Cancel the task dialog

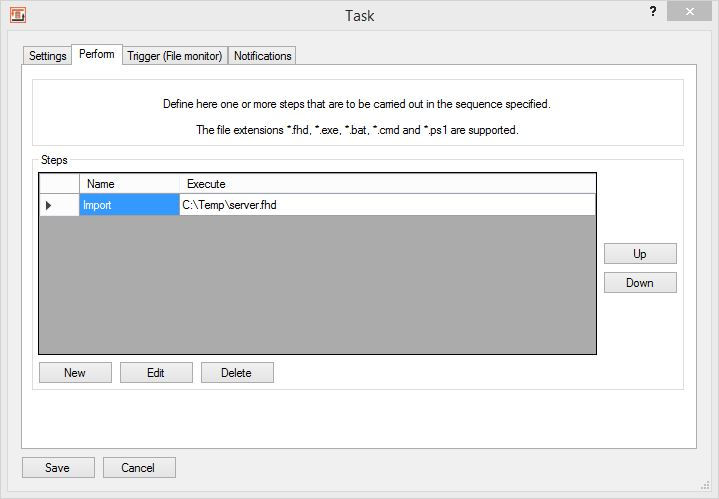(138, 468)
